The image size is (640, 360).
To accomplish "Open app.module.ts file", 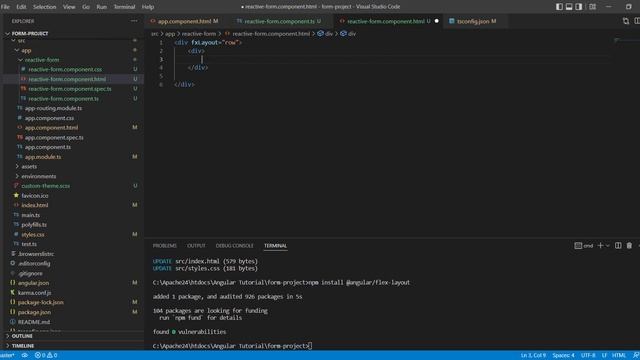I will click(43, 157).
